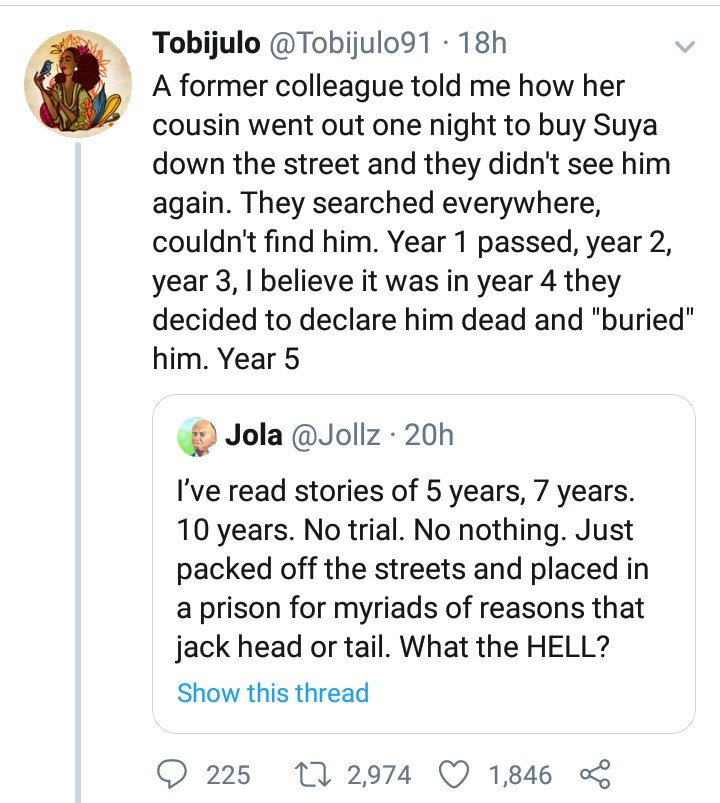Viewport: 720px width, 803px height.
Task: Open the share icon options
Action: pos(595,773)
